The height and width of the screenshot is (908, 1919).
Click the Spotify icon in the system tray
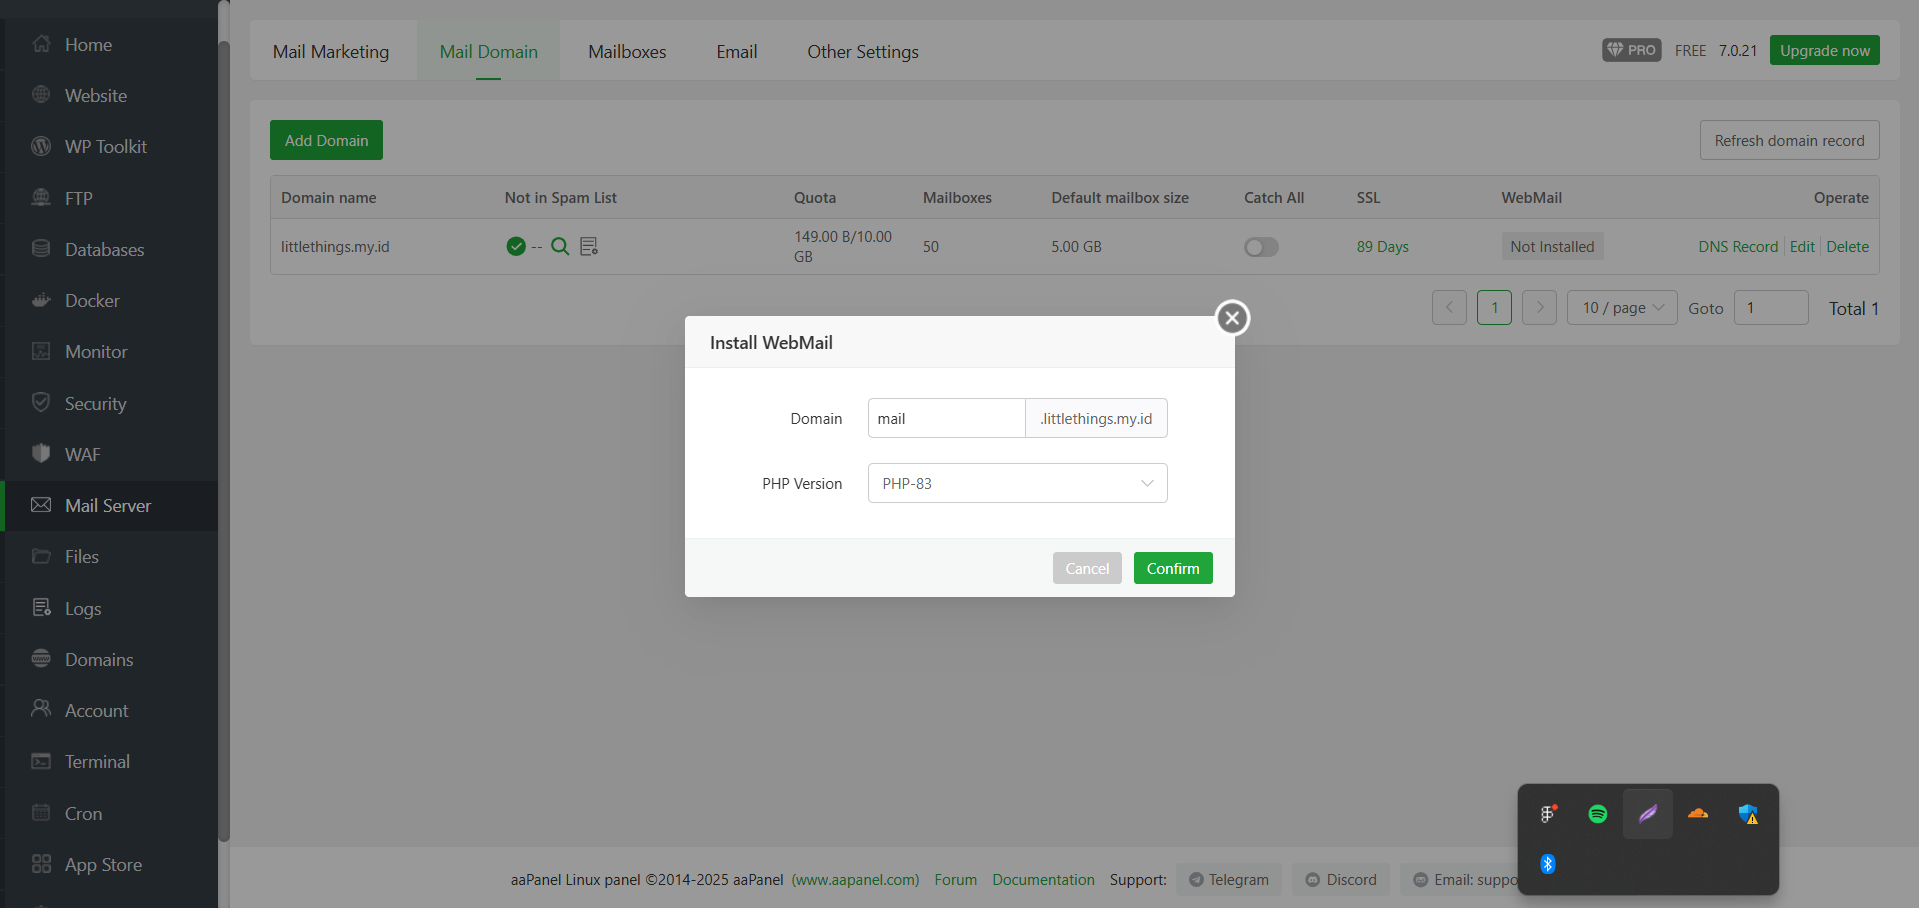click(1596, 814)
